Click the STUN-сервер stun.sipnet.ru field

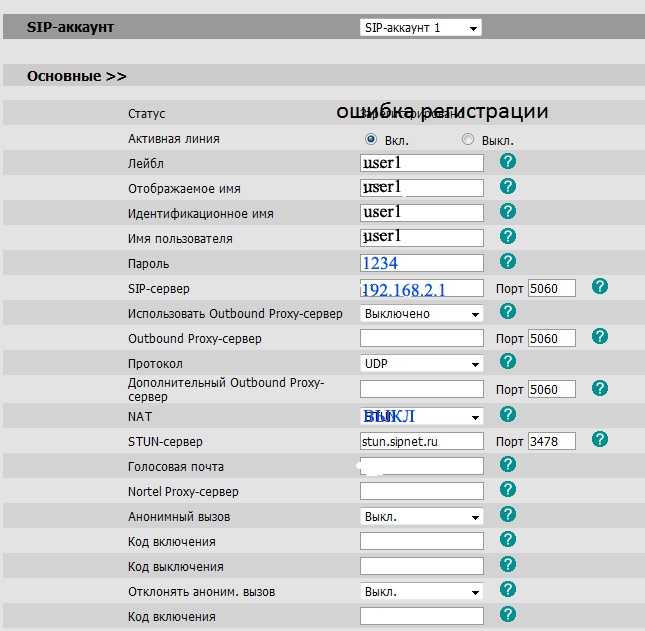[x=422, y=441]
